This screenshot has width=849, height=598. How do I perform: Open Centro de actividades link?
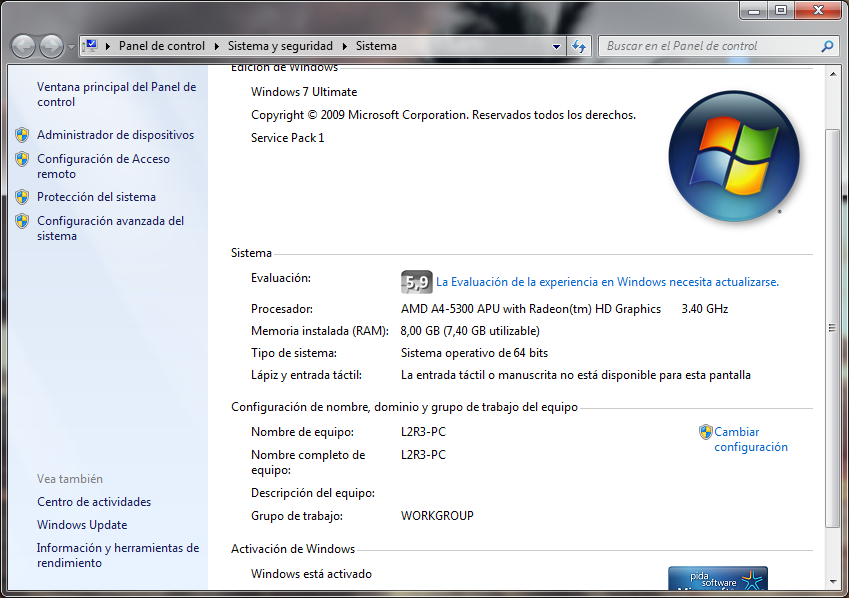click(x=94, y=502)
